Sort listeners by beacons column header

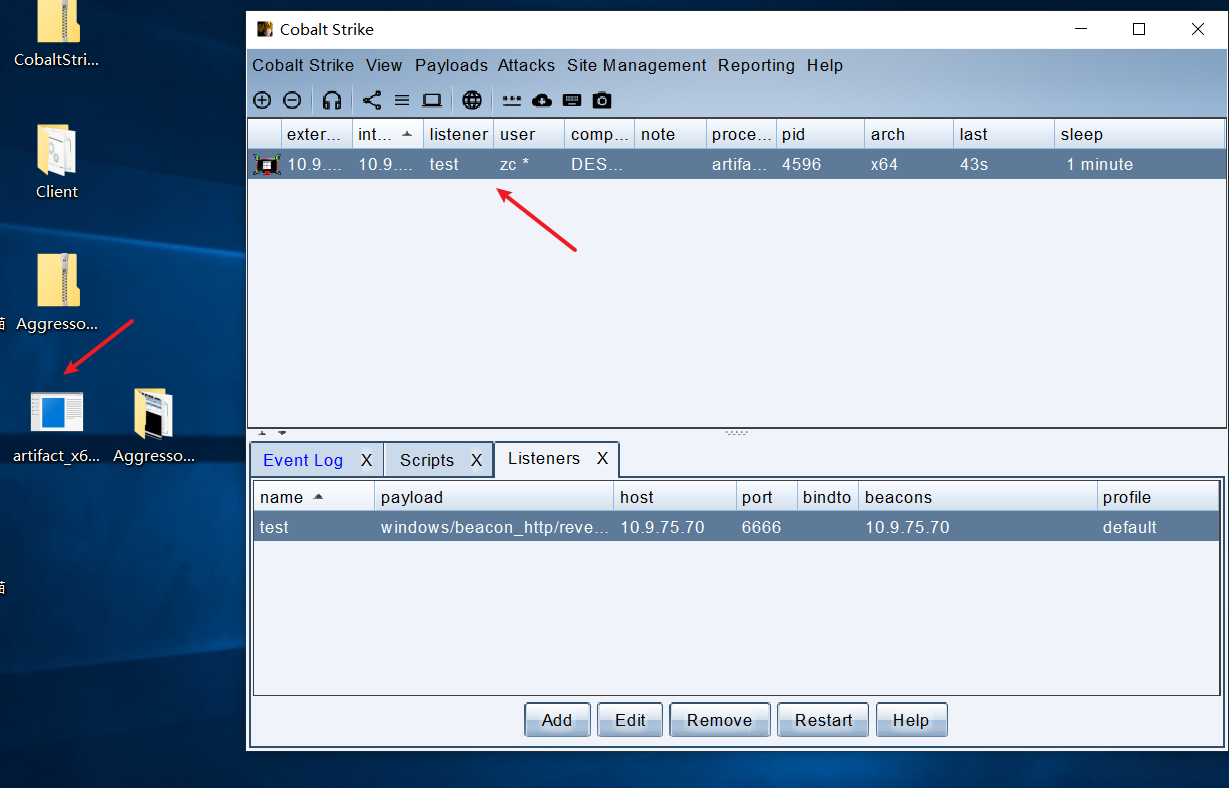pos(977,497)
